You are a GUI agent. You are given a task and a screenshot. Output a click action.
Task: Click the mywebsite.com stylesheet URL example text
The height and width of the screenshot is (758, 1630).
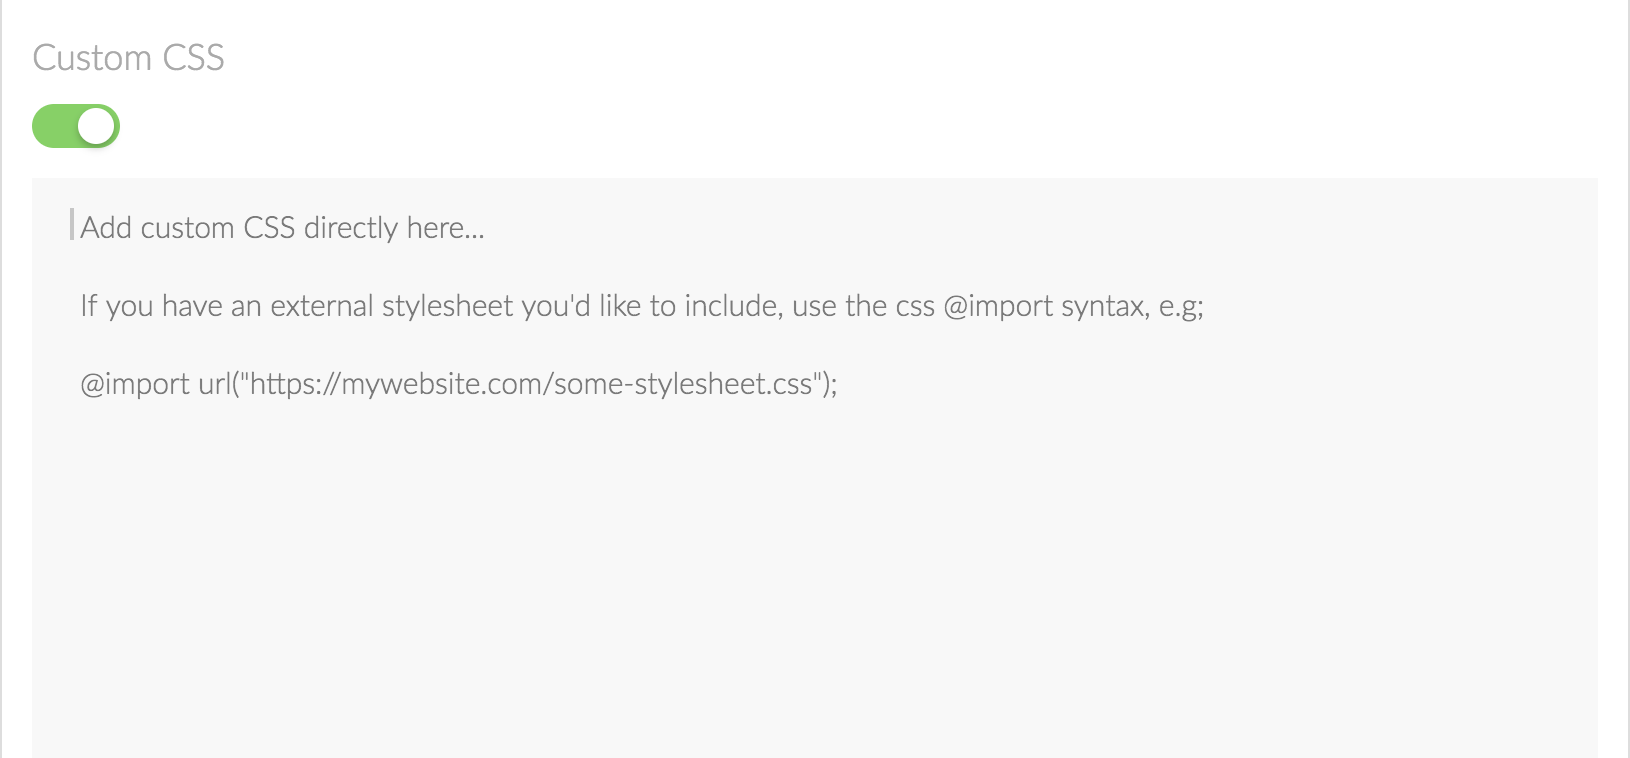[530, 384]
